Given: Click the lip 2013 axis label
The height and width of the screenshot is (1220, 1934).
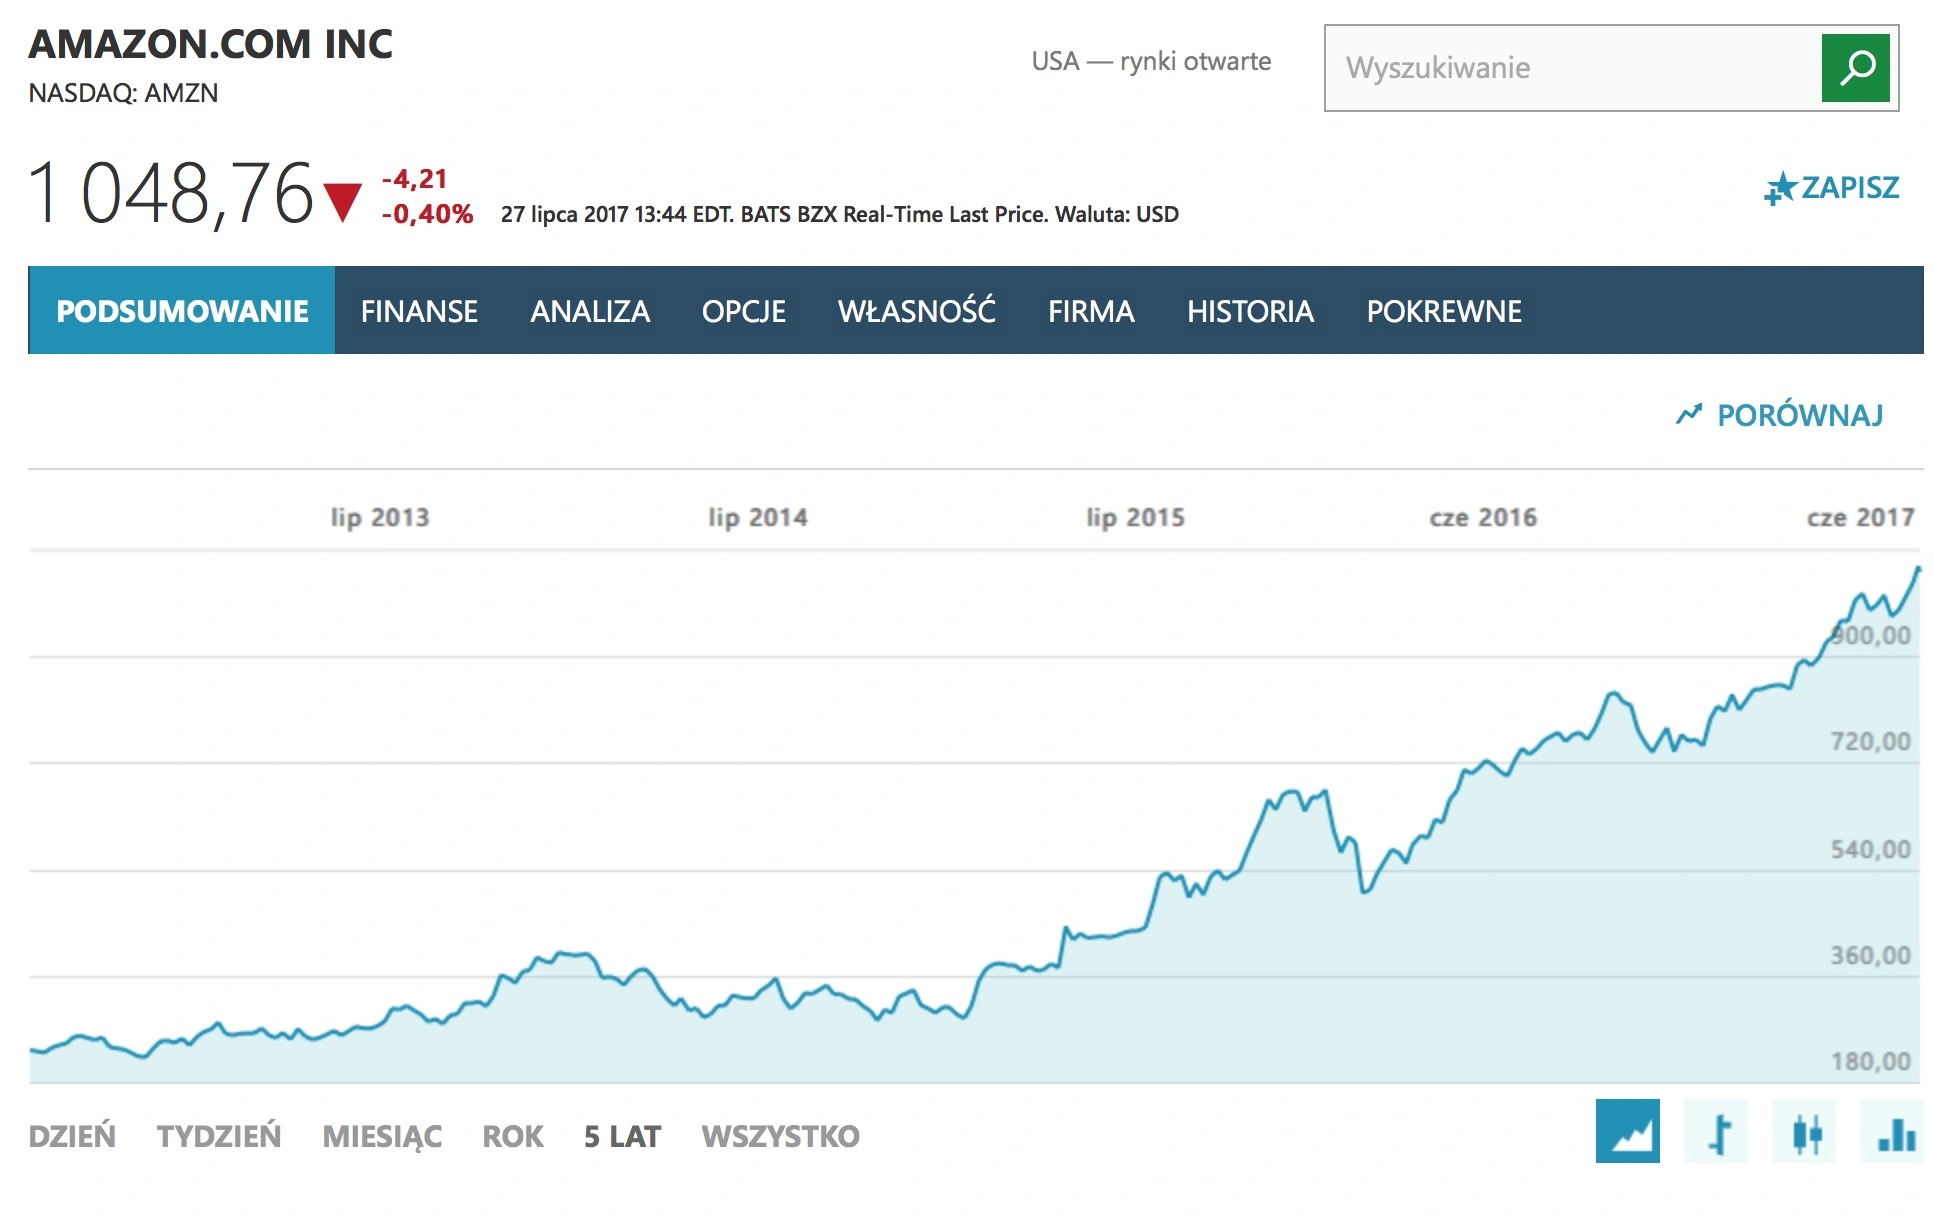Looking at the screenshot, I should coord(380,517).
